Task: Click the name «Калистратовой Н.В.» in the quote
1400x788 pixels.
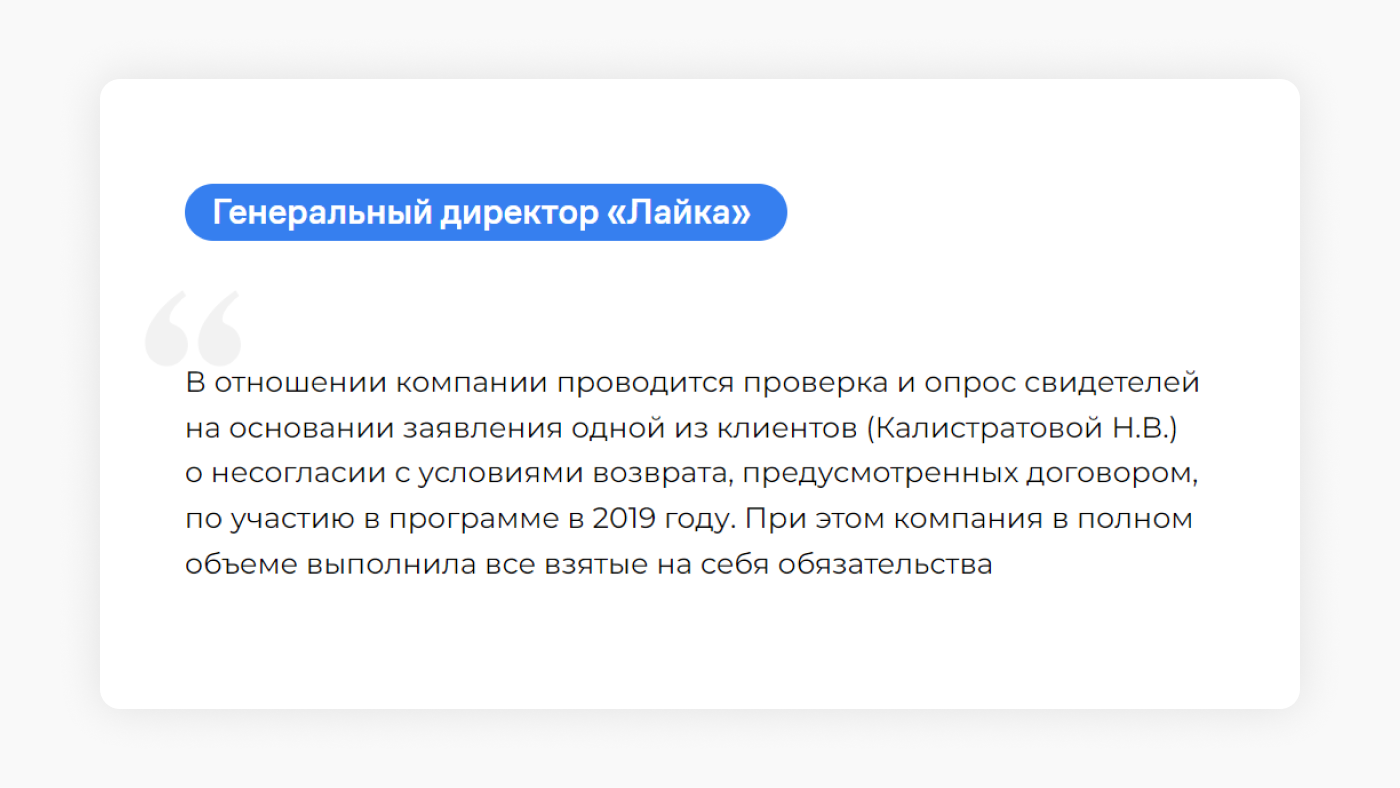Action: pyautogui.click(x=1020, y=428)
